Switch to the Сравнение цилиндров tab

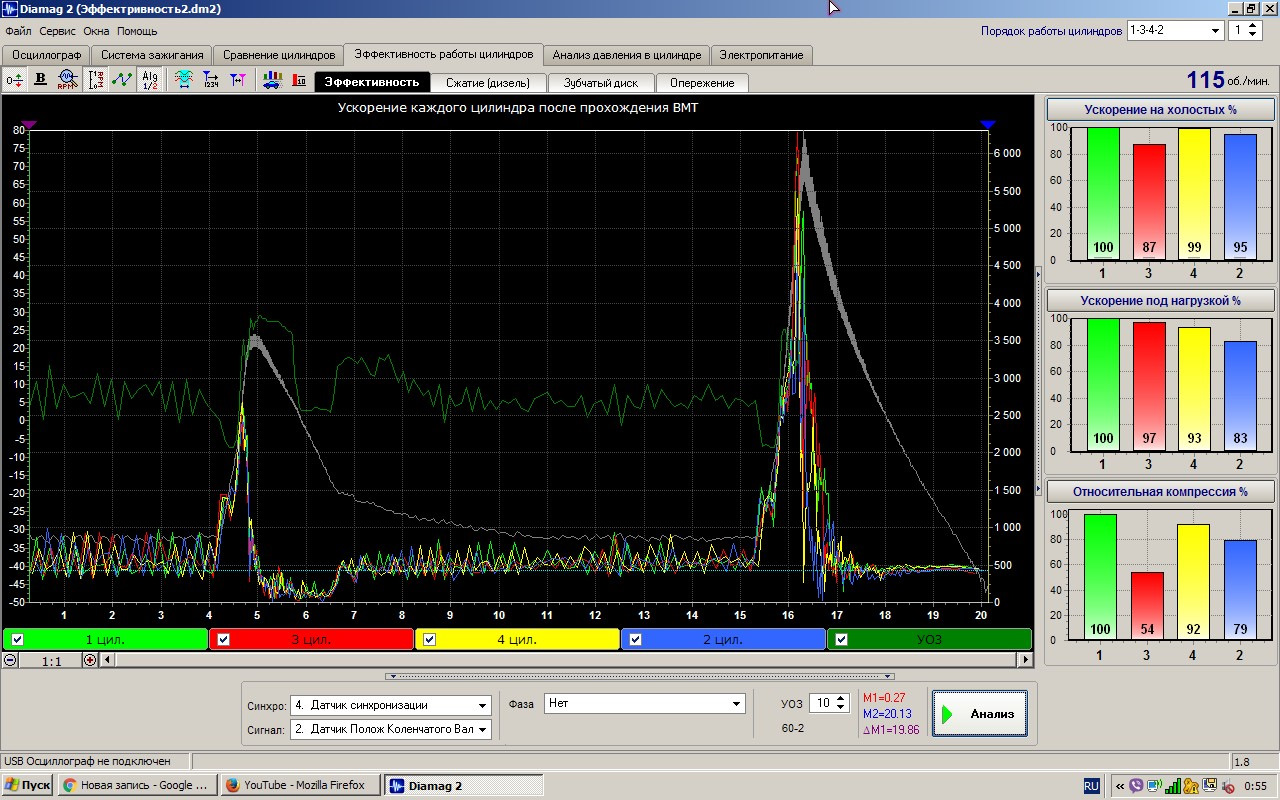(x=278, y=55)
